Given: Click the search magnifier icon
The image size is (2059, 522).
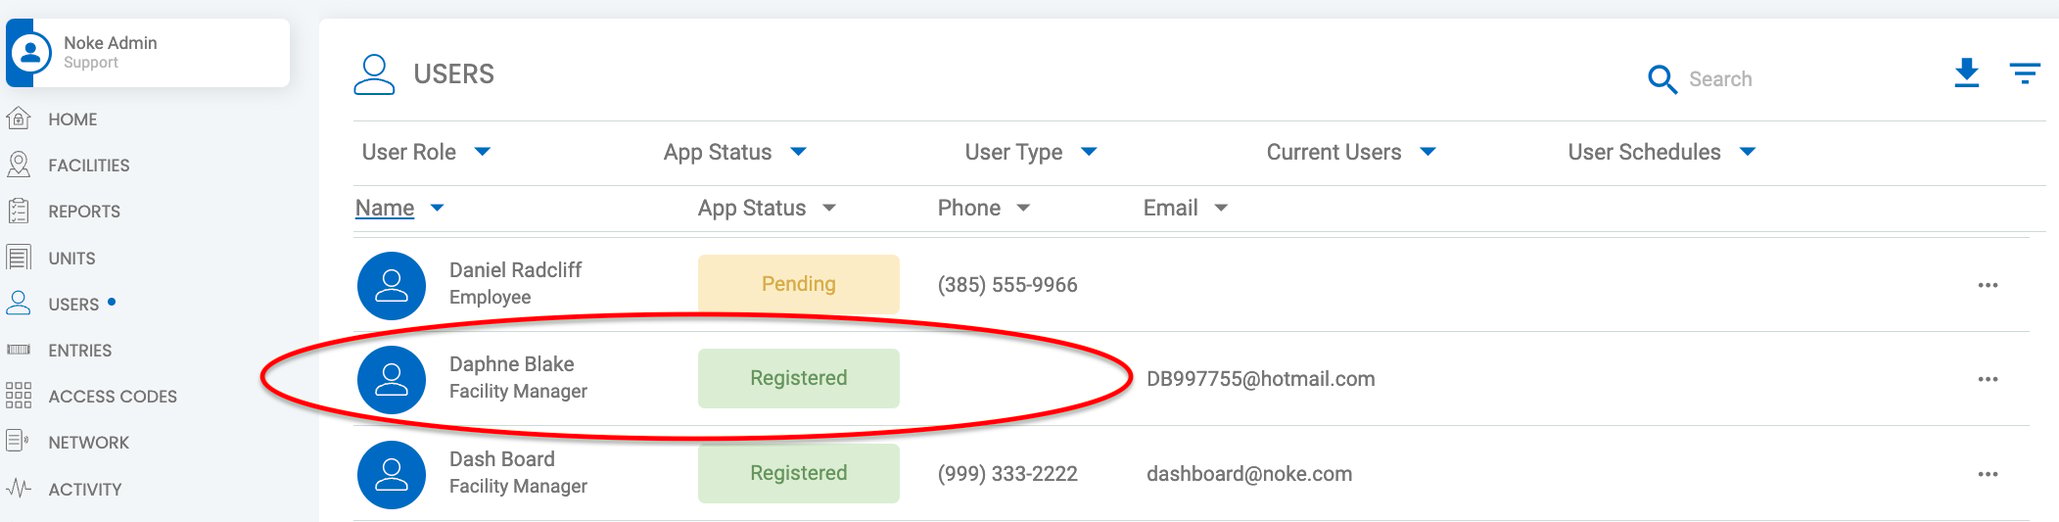Looking at the screenshot, I should 1662,79.
